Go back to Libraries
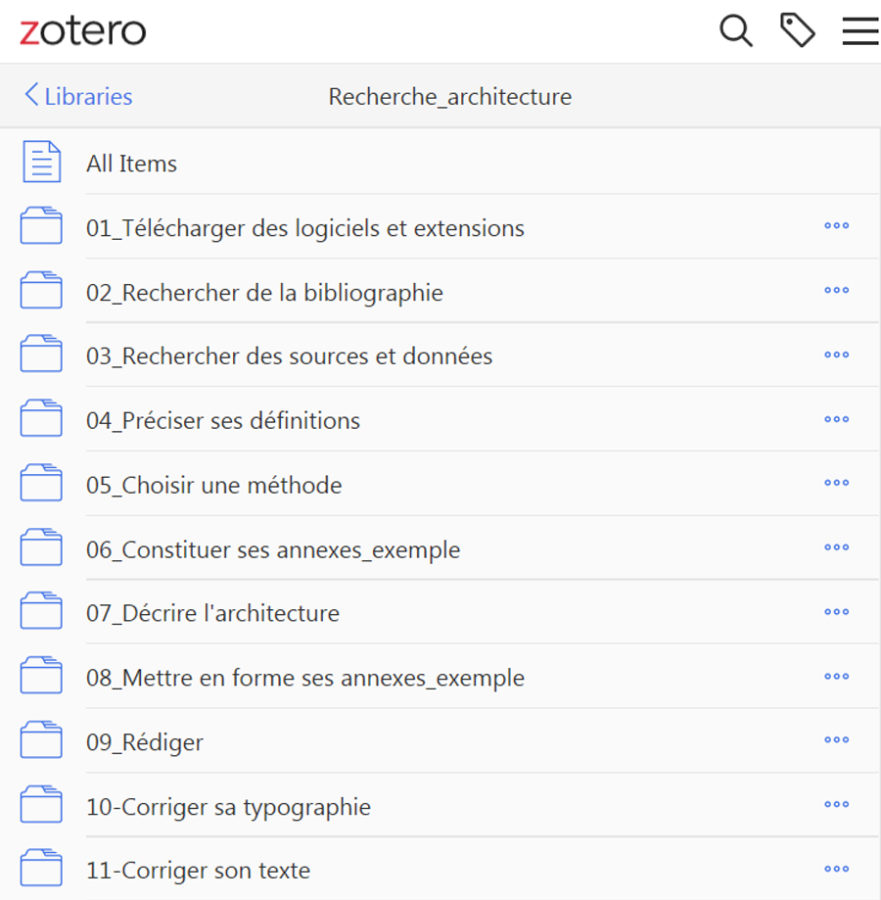Viewport: 881px width, 900px height. (78, 97)
